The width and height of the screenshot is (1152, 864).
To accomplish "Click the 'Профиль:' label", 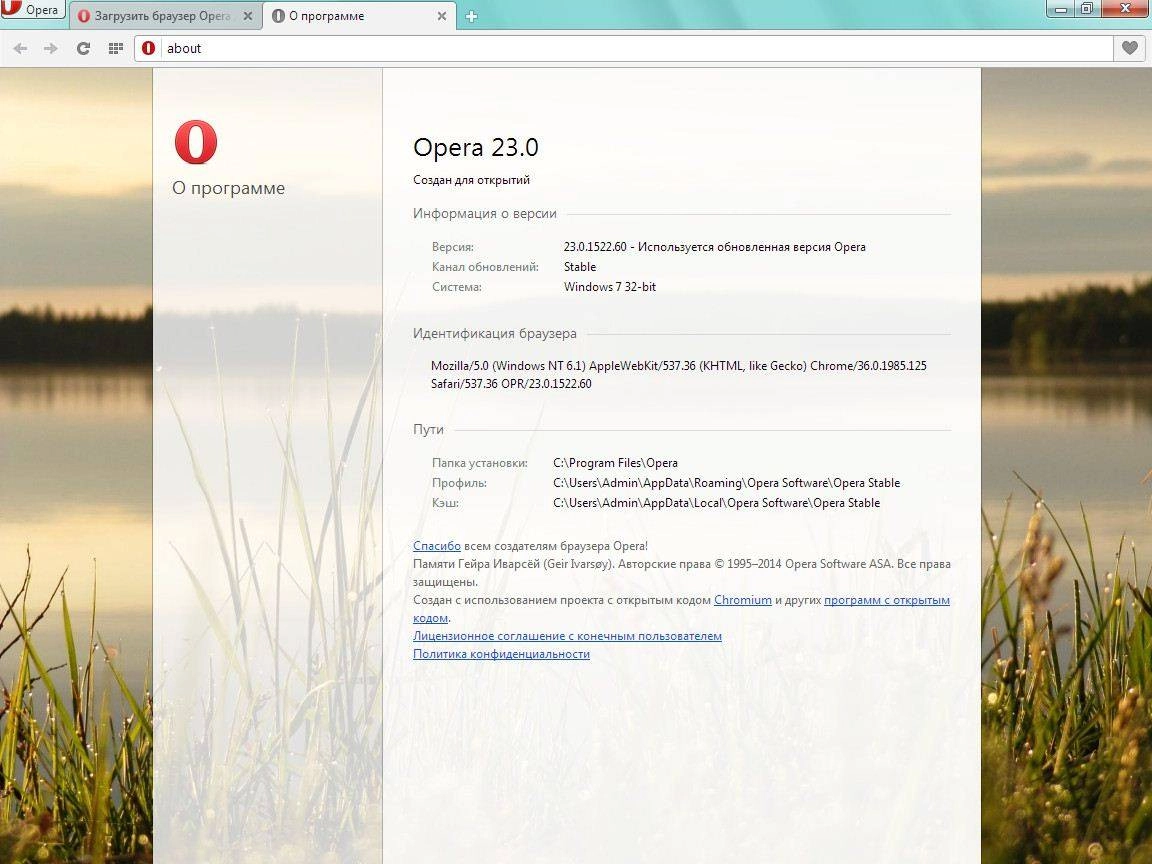I will click(459, 483).
